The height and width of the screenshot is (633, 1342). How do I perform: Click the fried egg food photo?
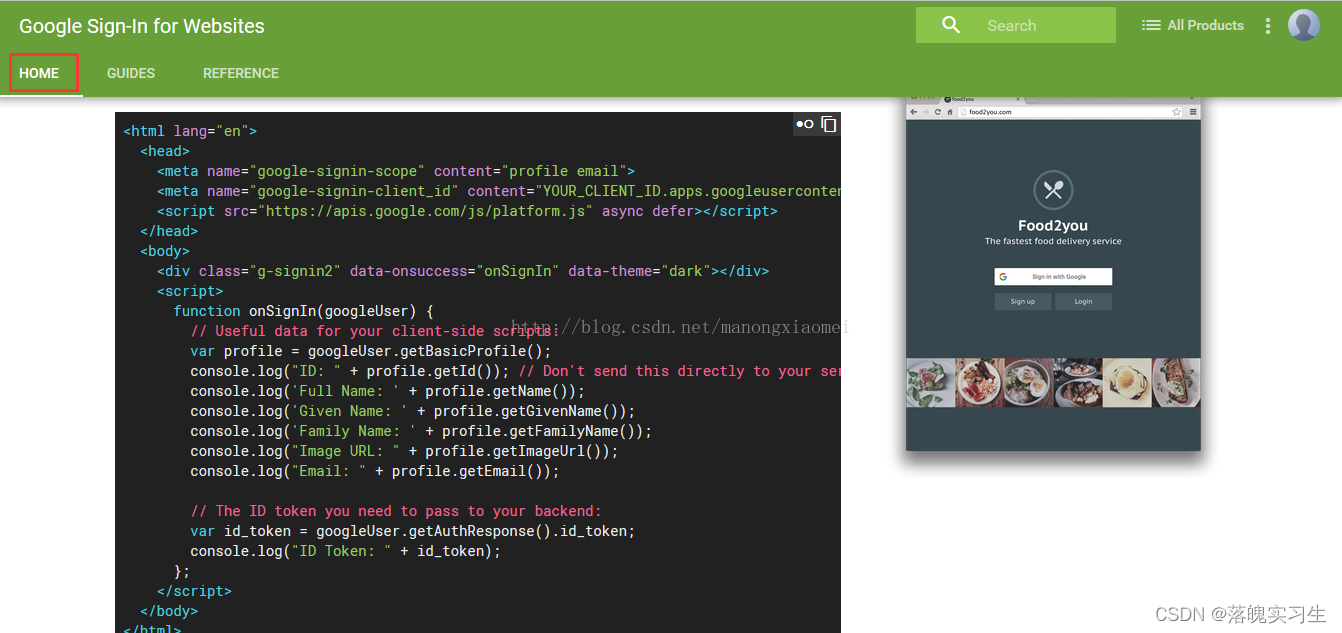click(1127, 382)
